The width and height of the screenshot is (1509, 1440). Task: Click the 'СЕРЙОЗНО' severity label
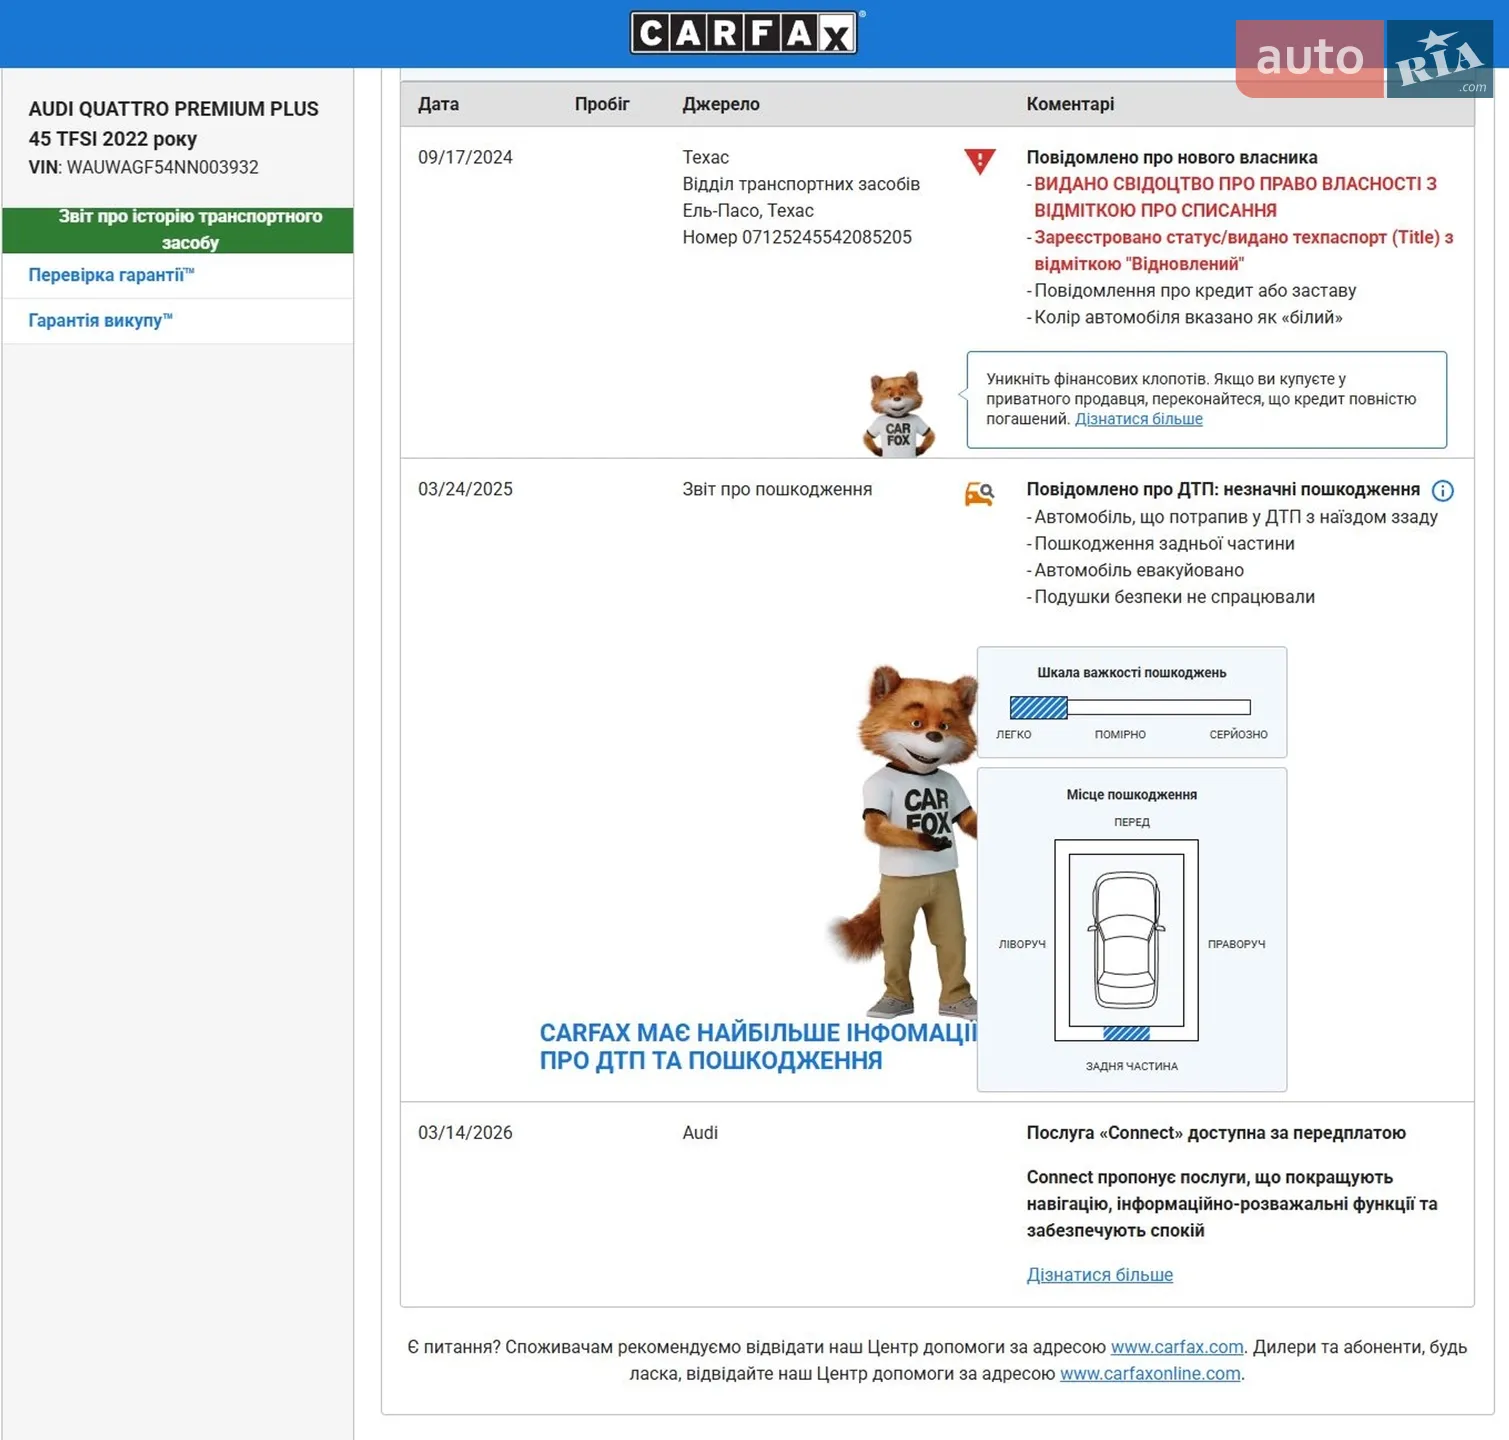point(1238,734)
